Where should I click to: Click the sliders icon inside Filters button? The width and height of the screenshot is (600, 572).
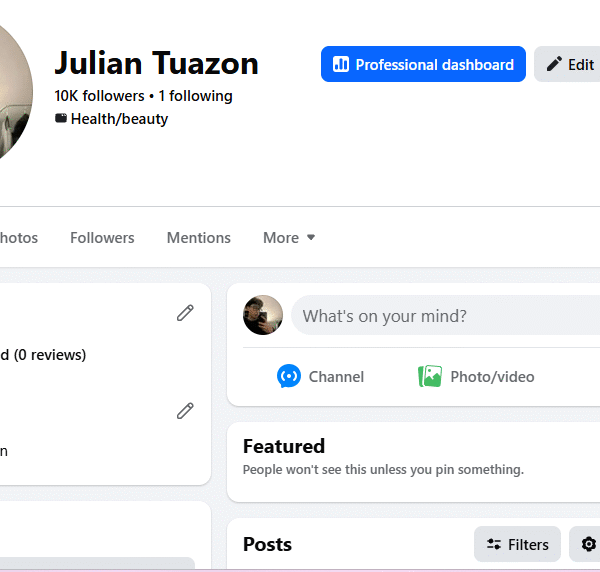click(x=494, y=544)
